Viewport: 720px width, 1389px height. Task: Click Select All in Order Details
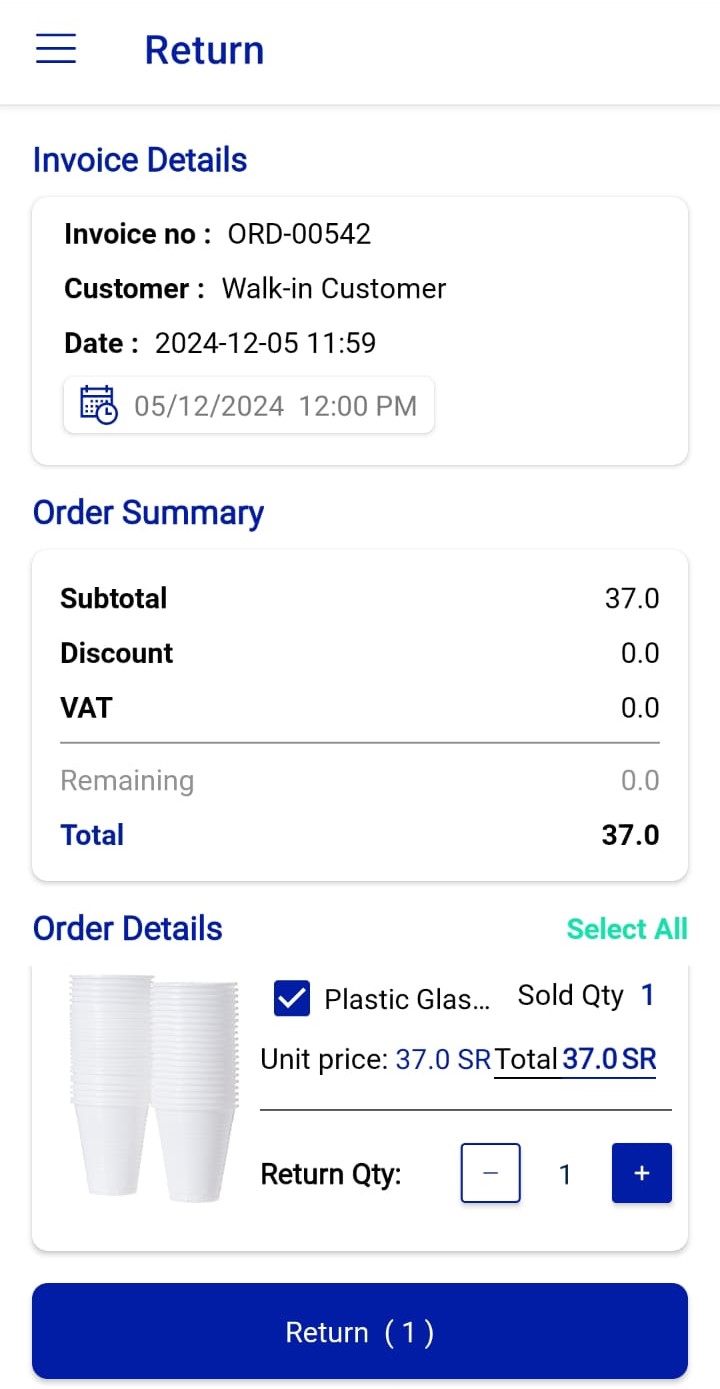click(x=627, y=929)
